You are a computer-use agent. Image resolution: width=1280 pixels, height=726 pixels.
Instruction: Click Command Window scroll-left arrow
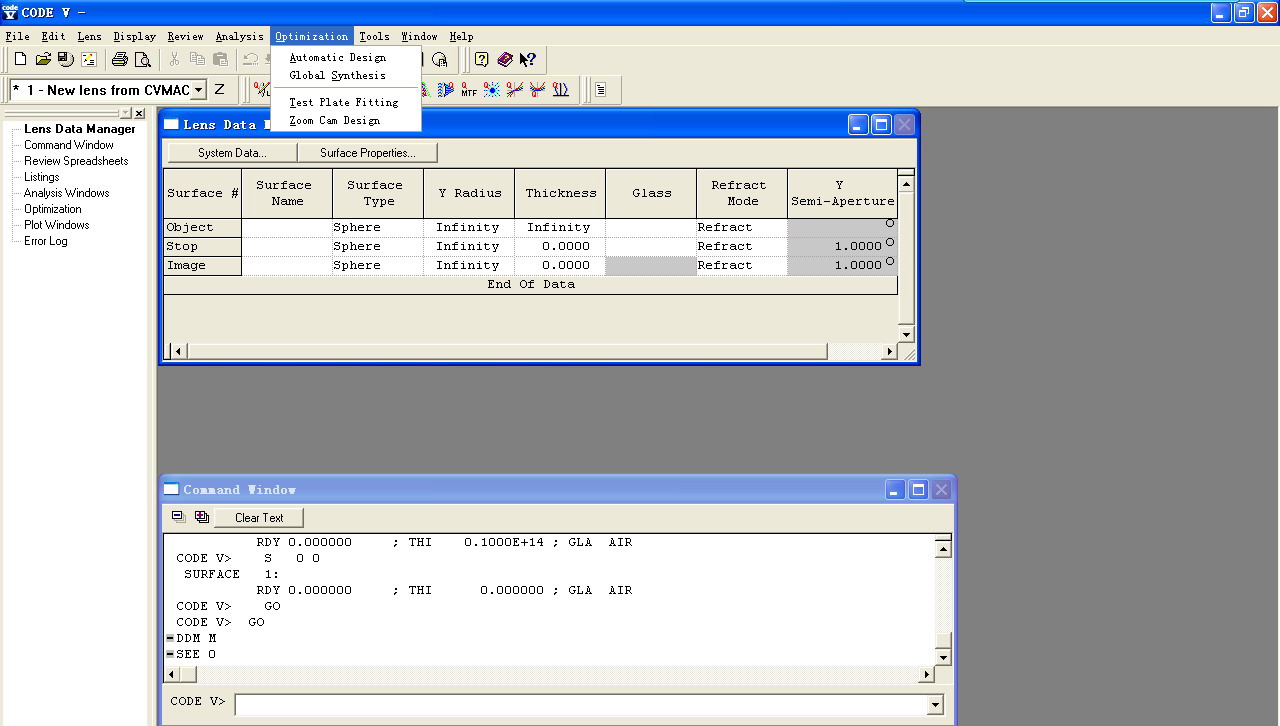172,675
